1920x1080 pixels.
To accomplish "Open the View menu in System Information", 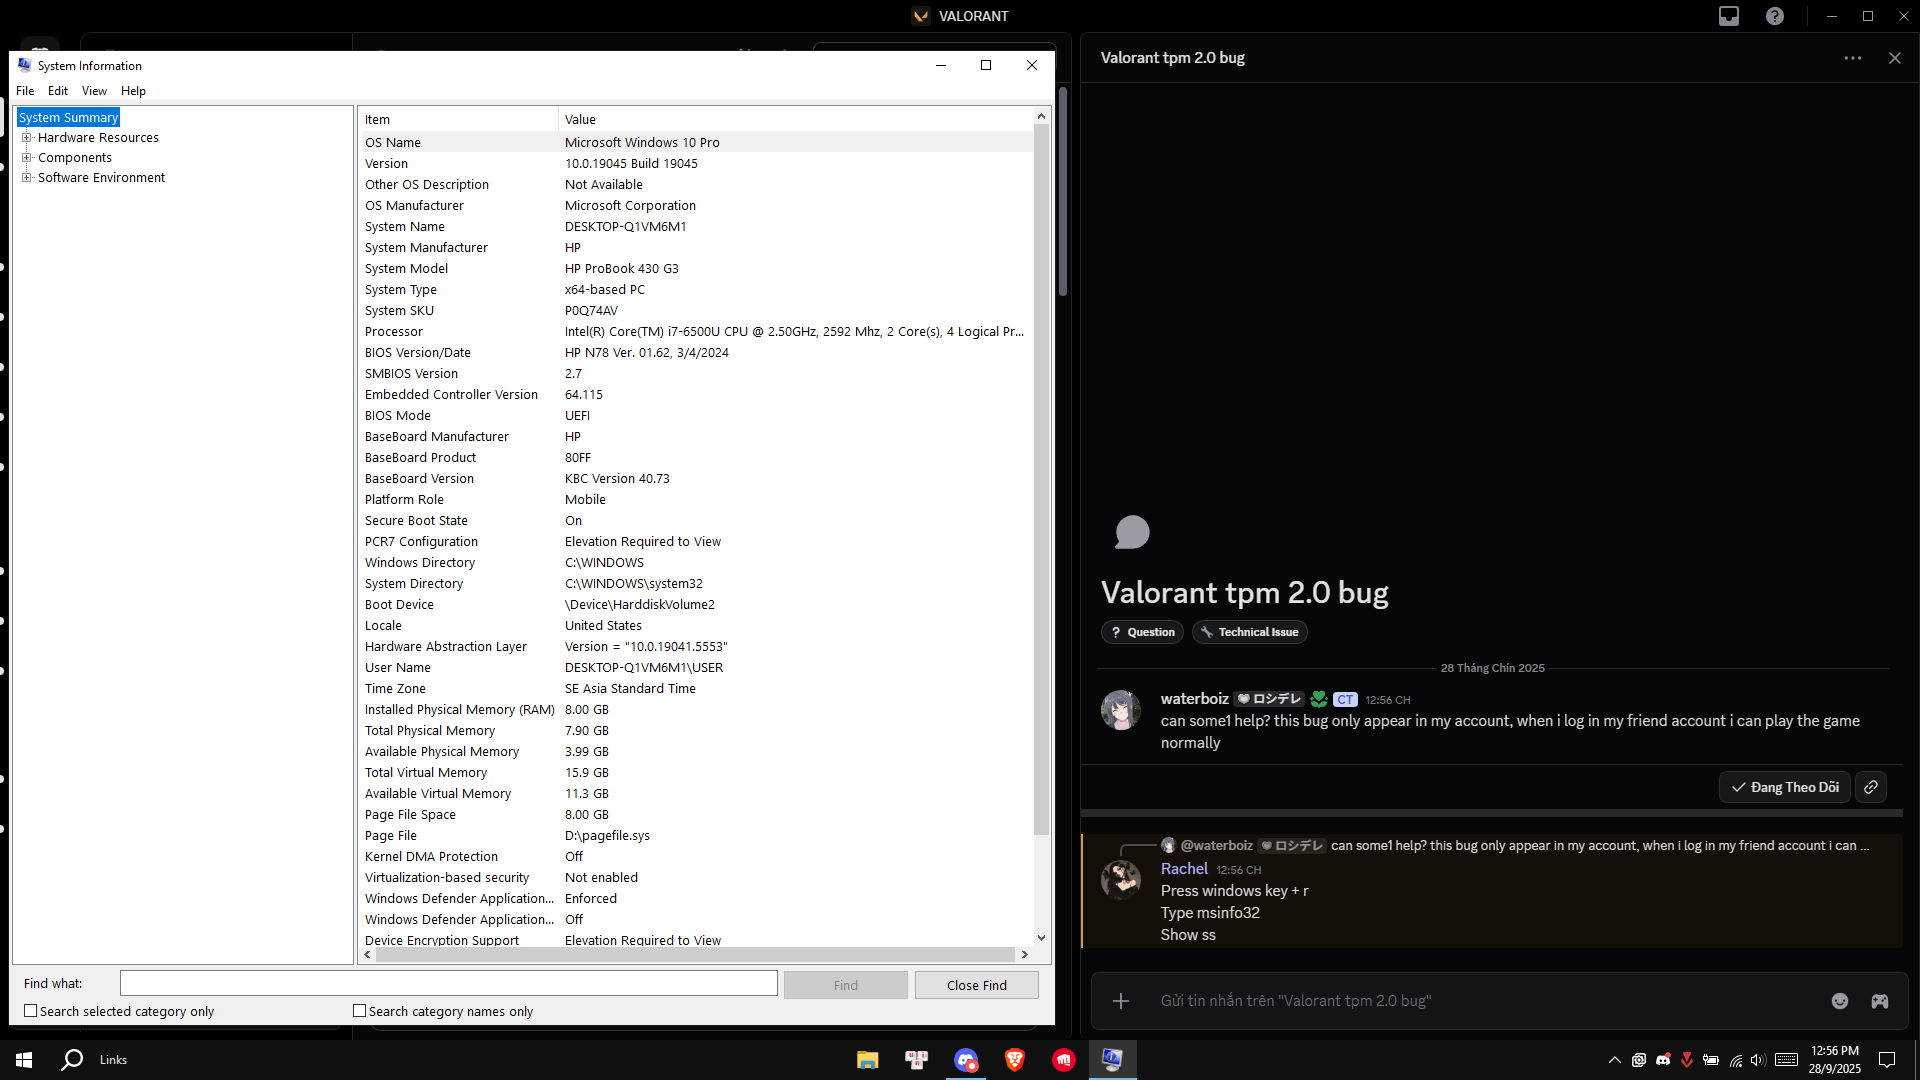I will coord(94,91).
